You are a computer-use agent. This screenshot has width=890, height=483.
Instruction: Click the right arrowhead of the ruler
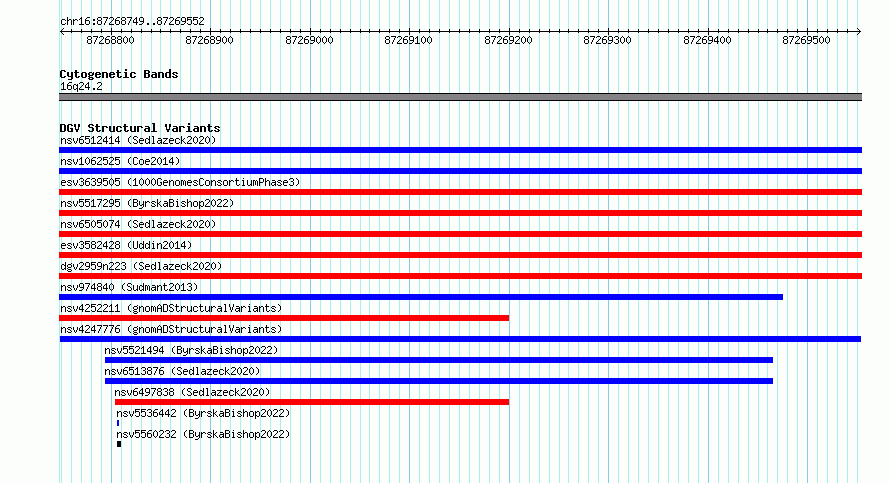pyautogui.click(x=859, y=31)
